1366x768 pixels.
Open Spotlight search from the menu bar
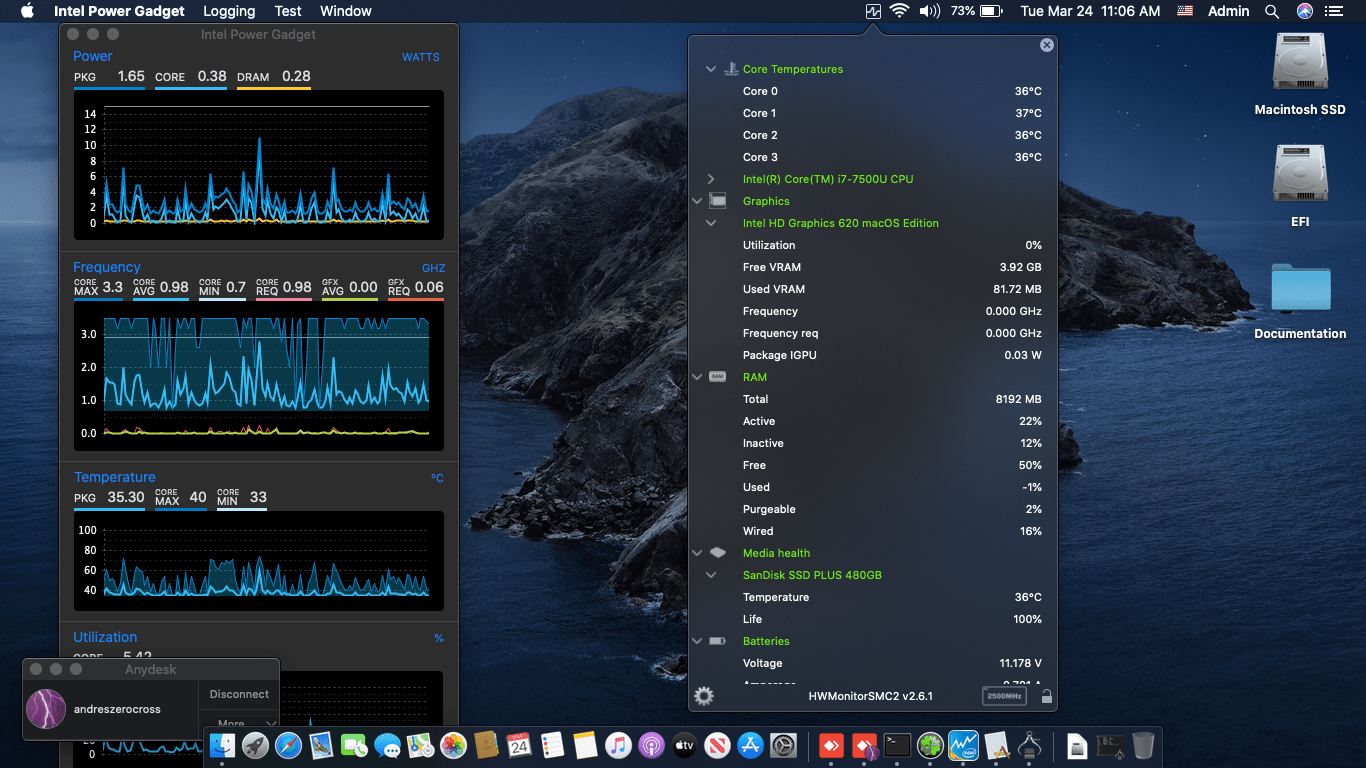pos(1271,11)
